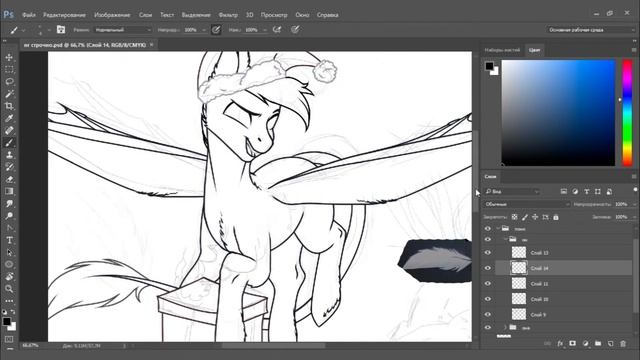This screenshot has height=360, width=640.
Task: Select the Healing Brush tool
Action: tap(9, 131)
